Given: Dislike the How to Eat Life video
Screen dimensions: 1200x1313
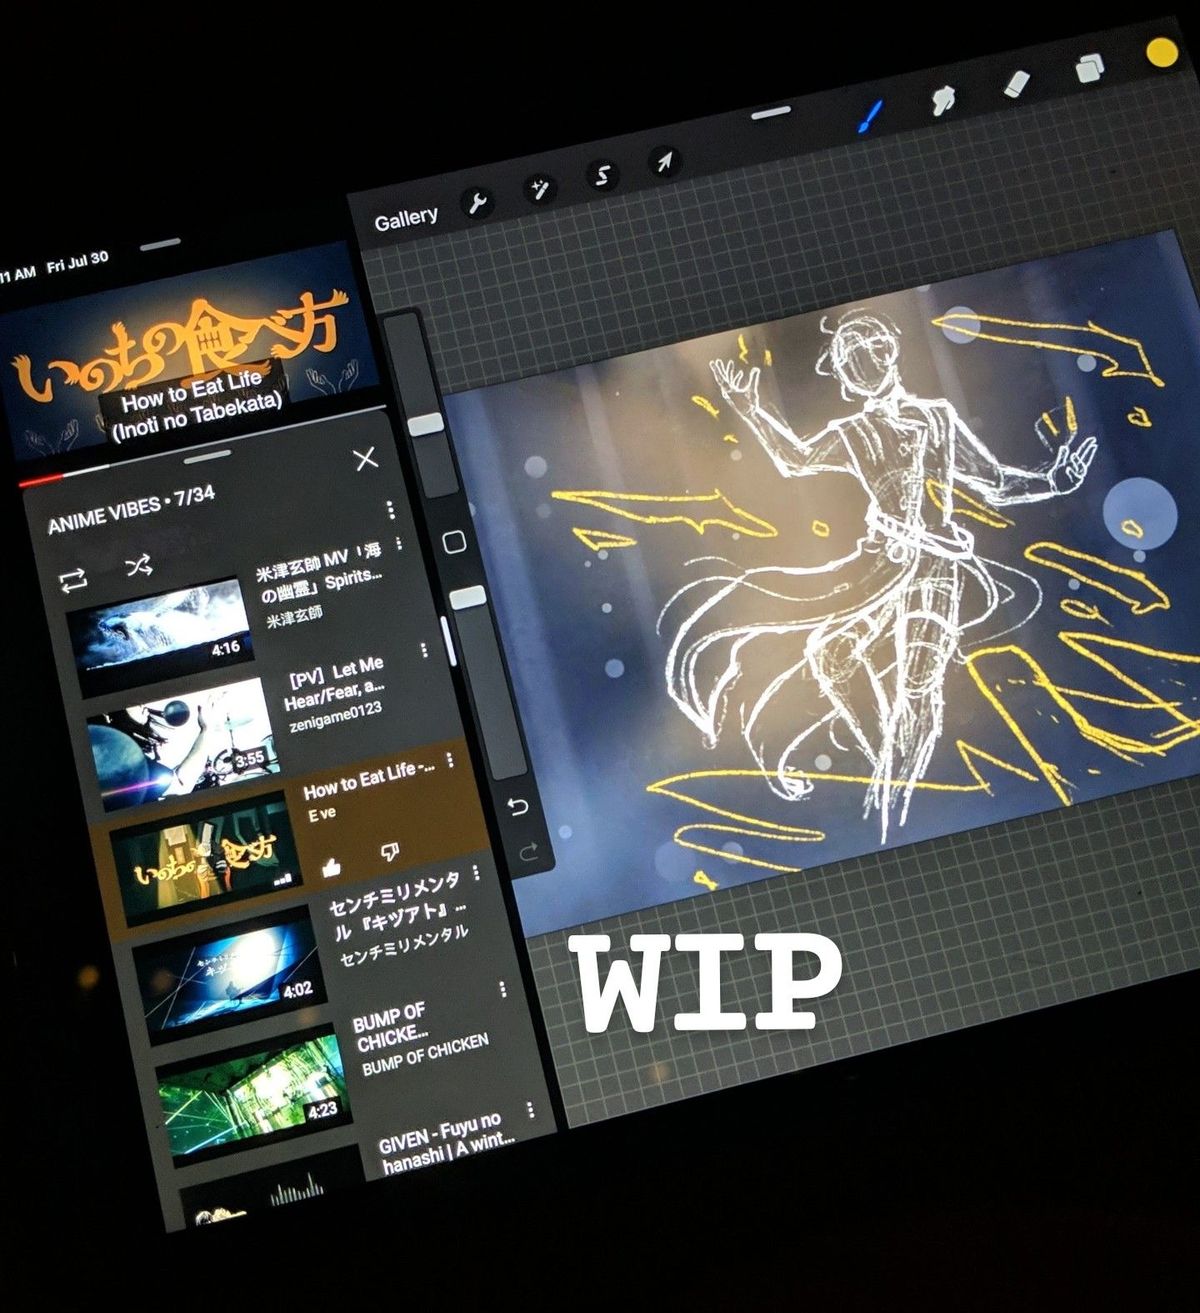Looking at the screenshot, I should point(389,852).
